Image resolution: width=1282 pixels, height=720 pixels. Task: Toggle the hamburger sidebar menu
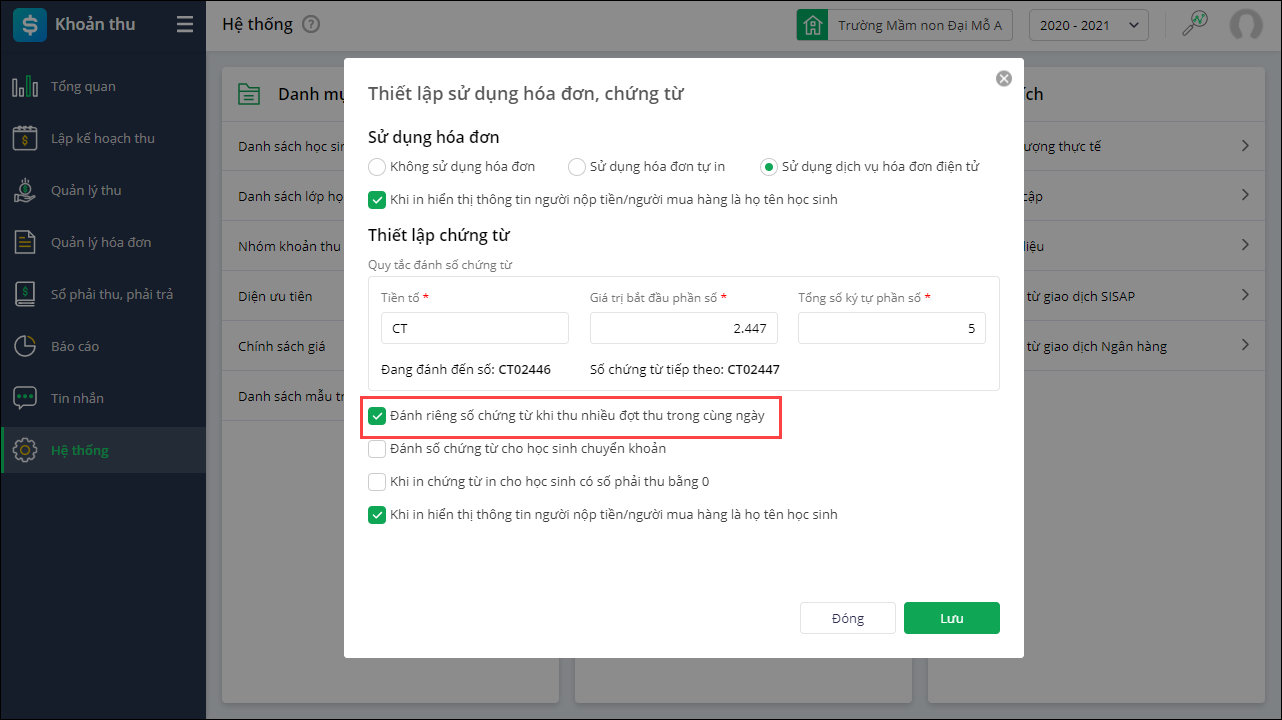click(185, 25)
